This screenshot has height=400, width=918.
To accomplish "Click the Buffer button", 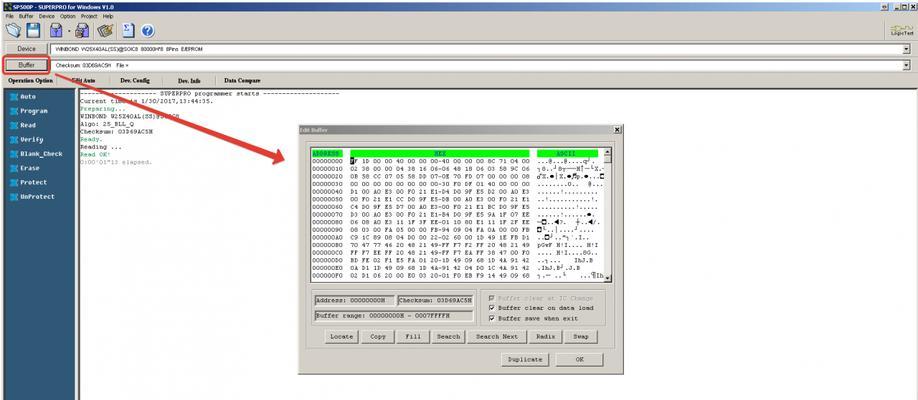I will [x=26, y=65].
